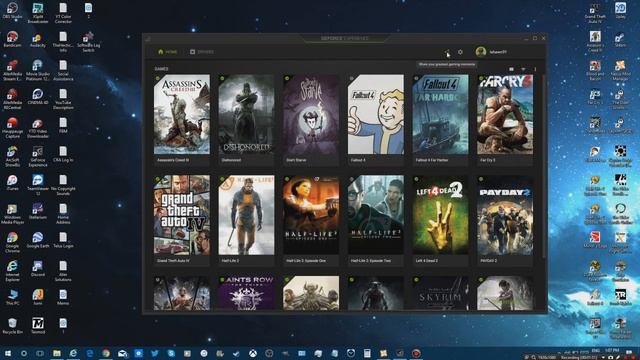
Task: Open Left 4 Dead 2 game tile
Action: click(440, 220)
